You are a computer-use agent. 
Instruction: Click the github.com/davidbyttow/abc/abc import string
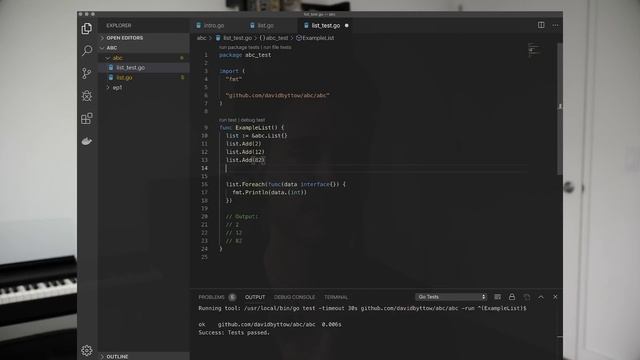[278, 96]
